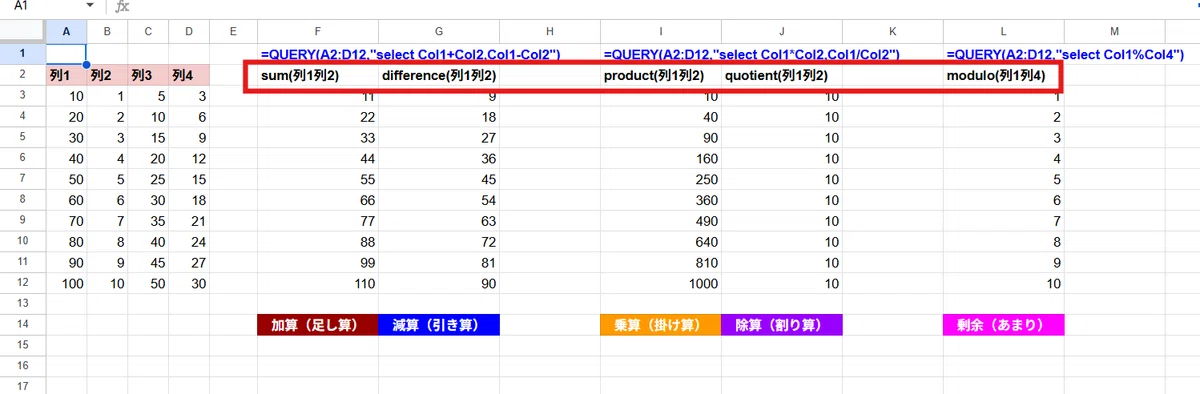Select the quotient(列1列2) header cell
Screen dimensions: 1200x394
click(782, 75)
